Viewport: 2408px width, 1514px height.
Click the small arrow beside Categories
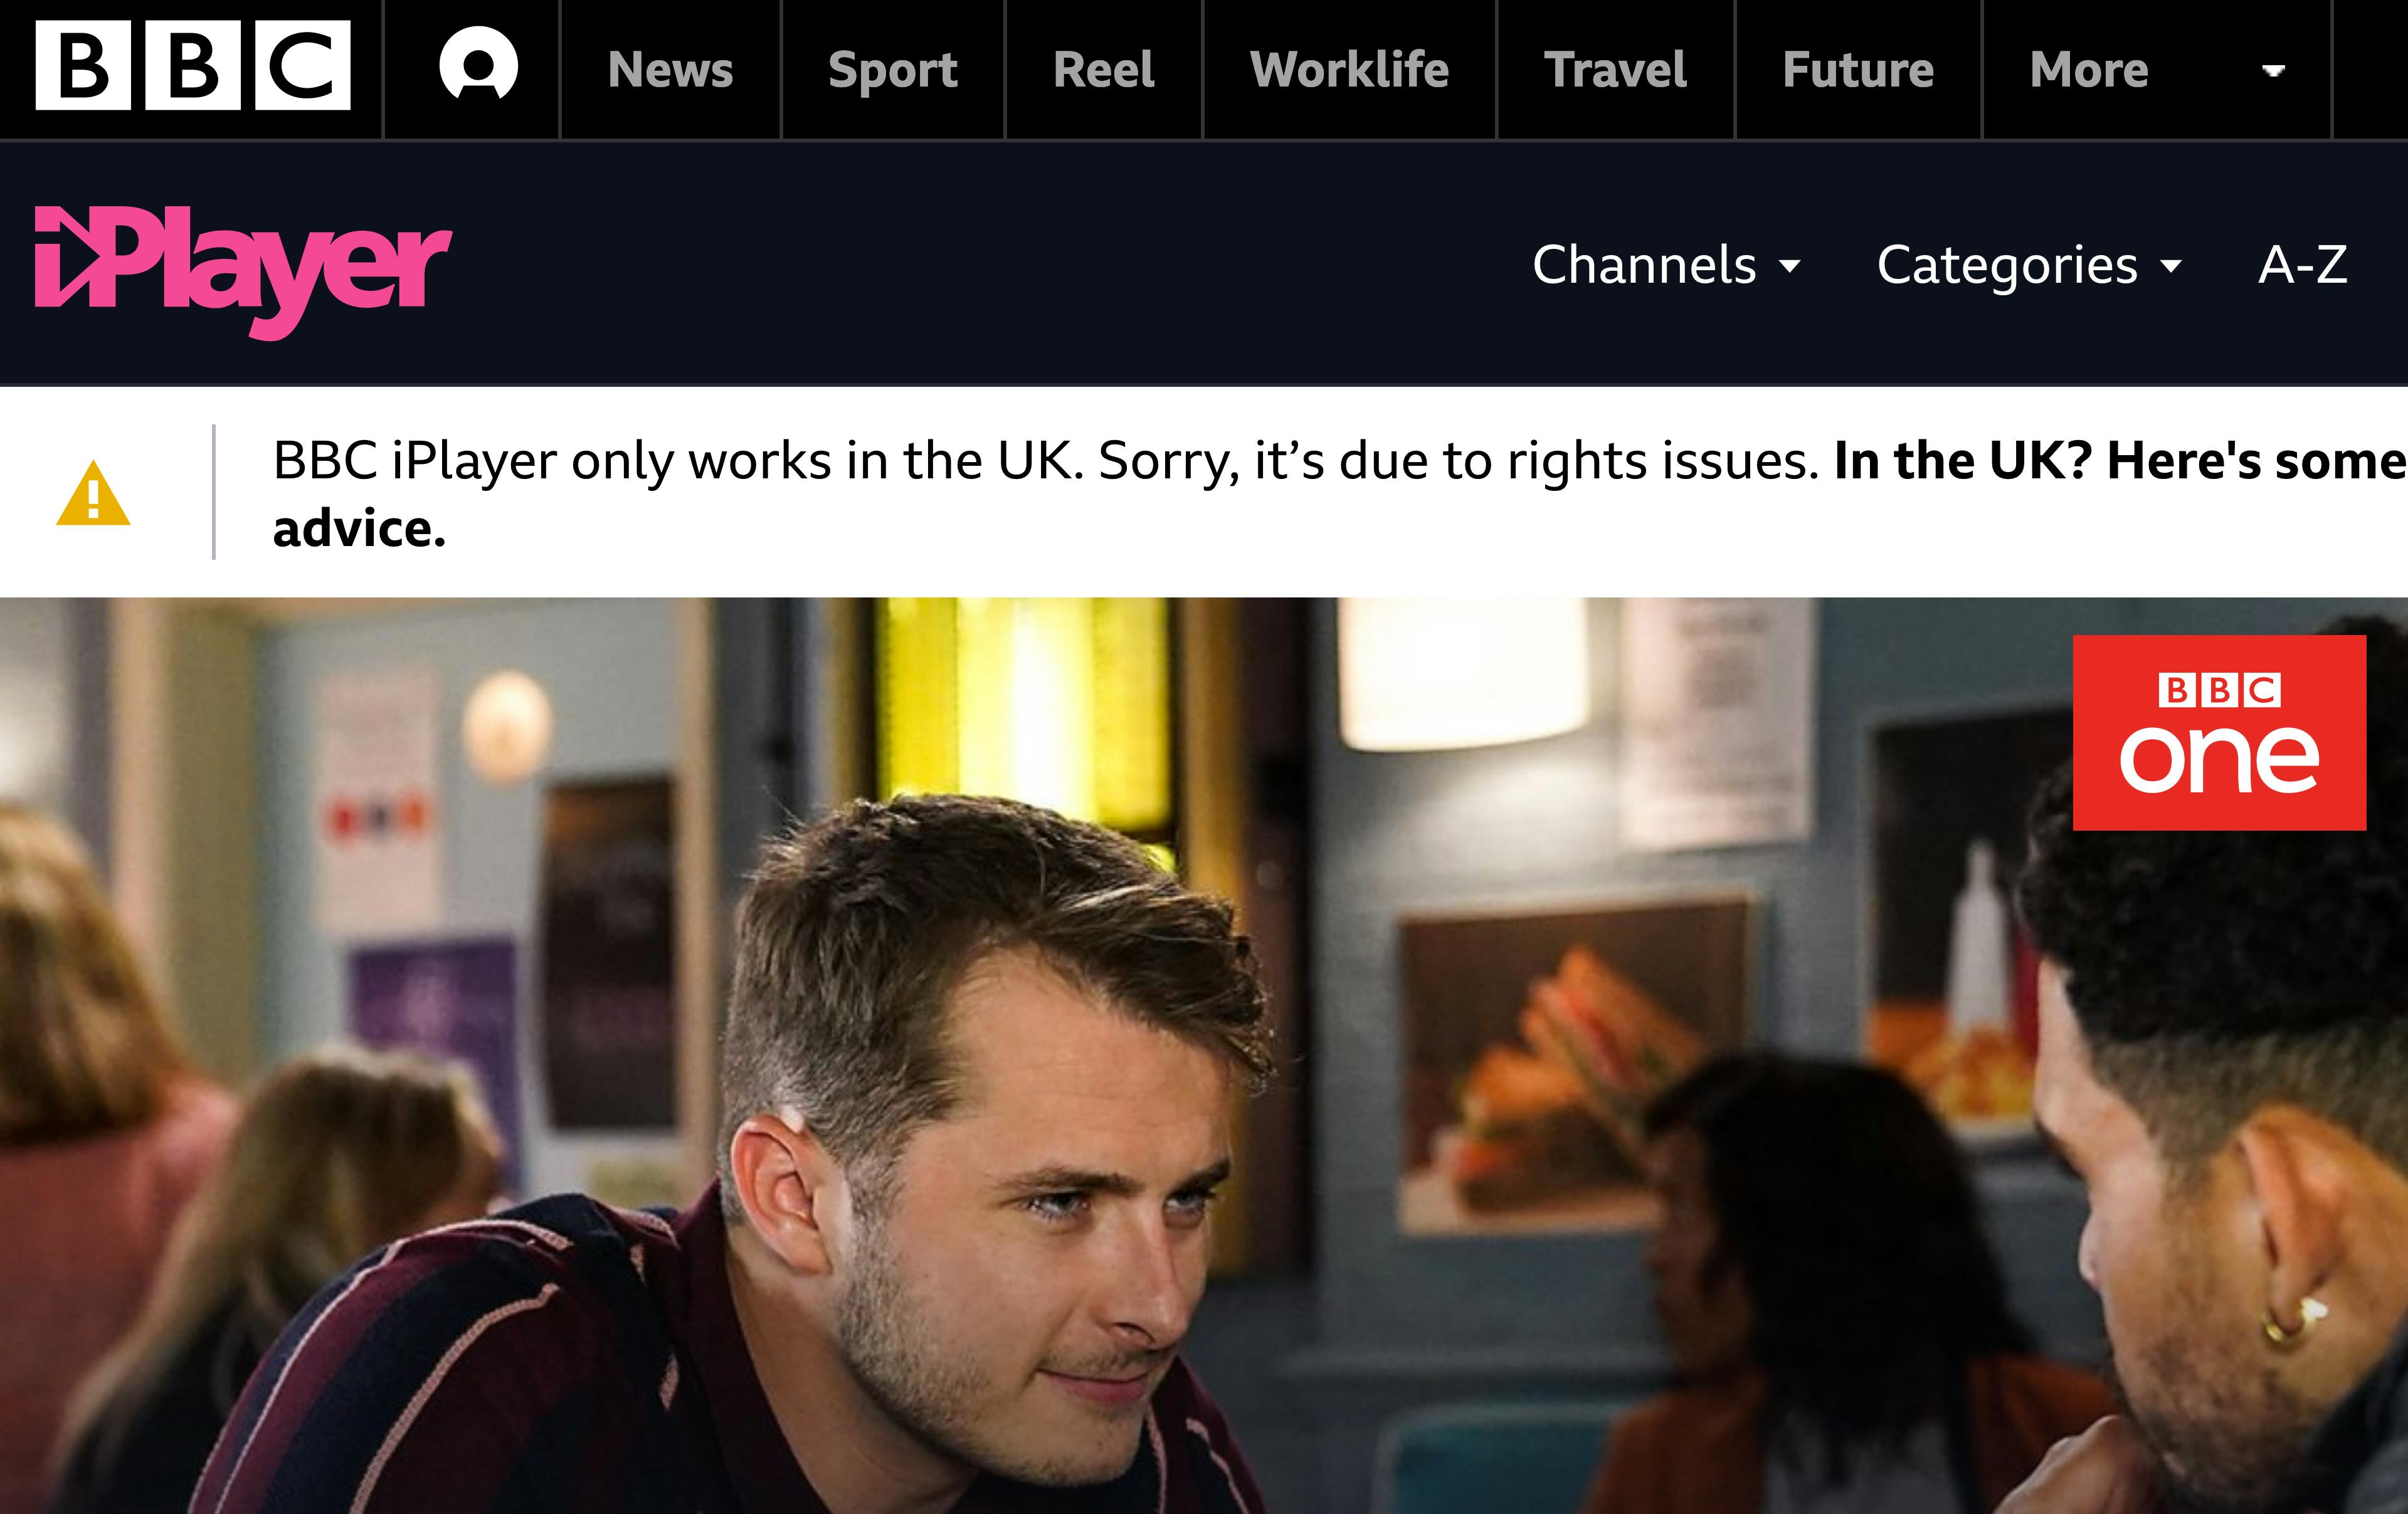(x=2171, y=266)
